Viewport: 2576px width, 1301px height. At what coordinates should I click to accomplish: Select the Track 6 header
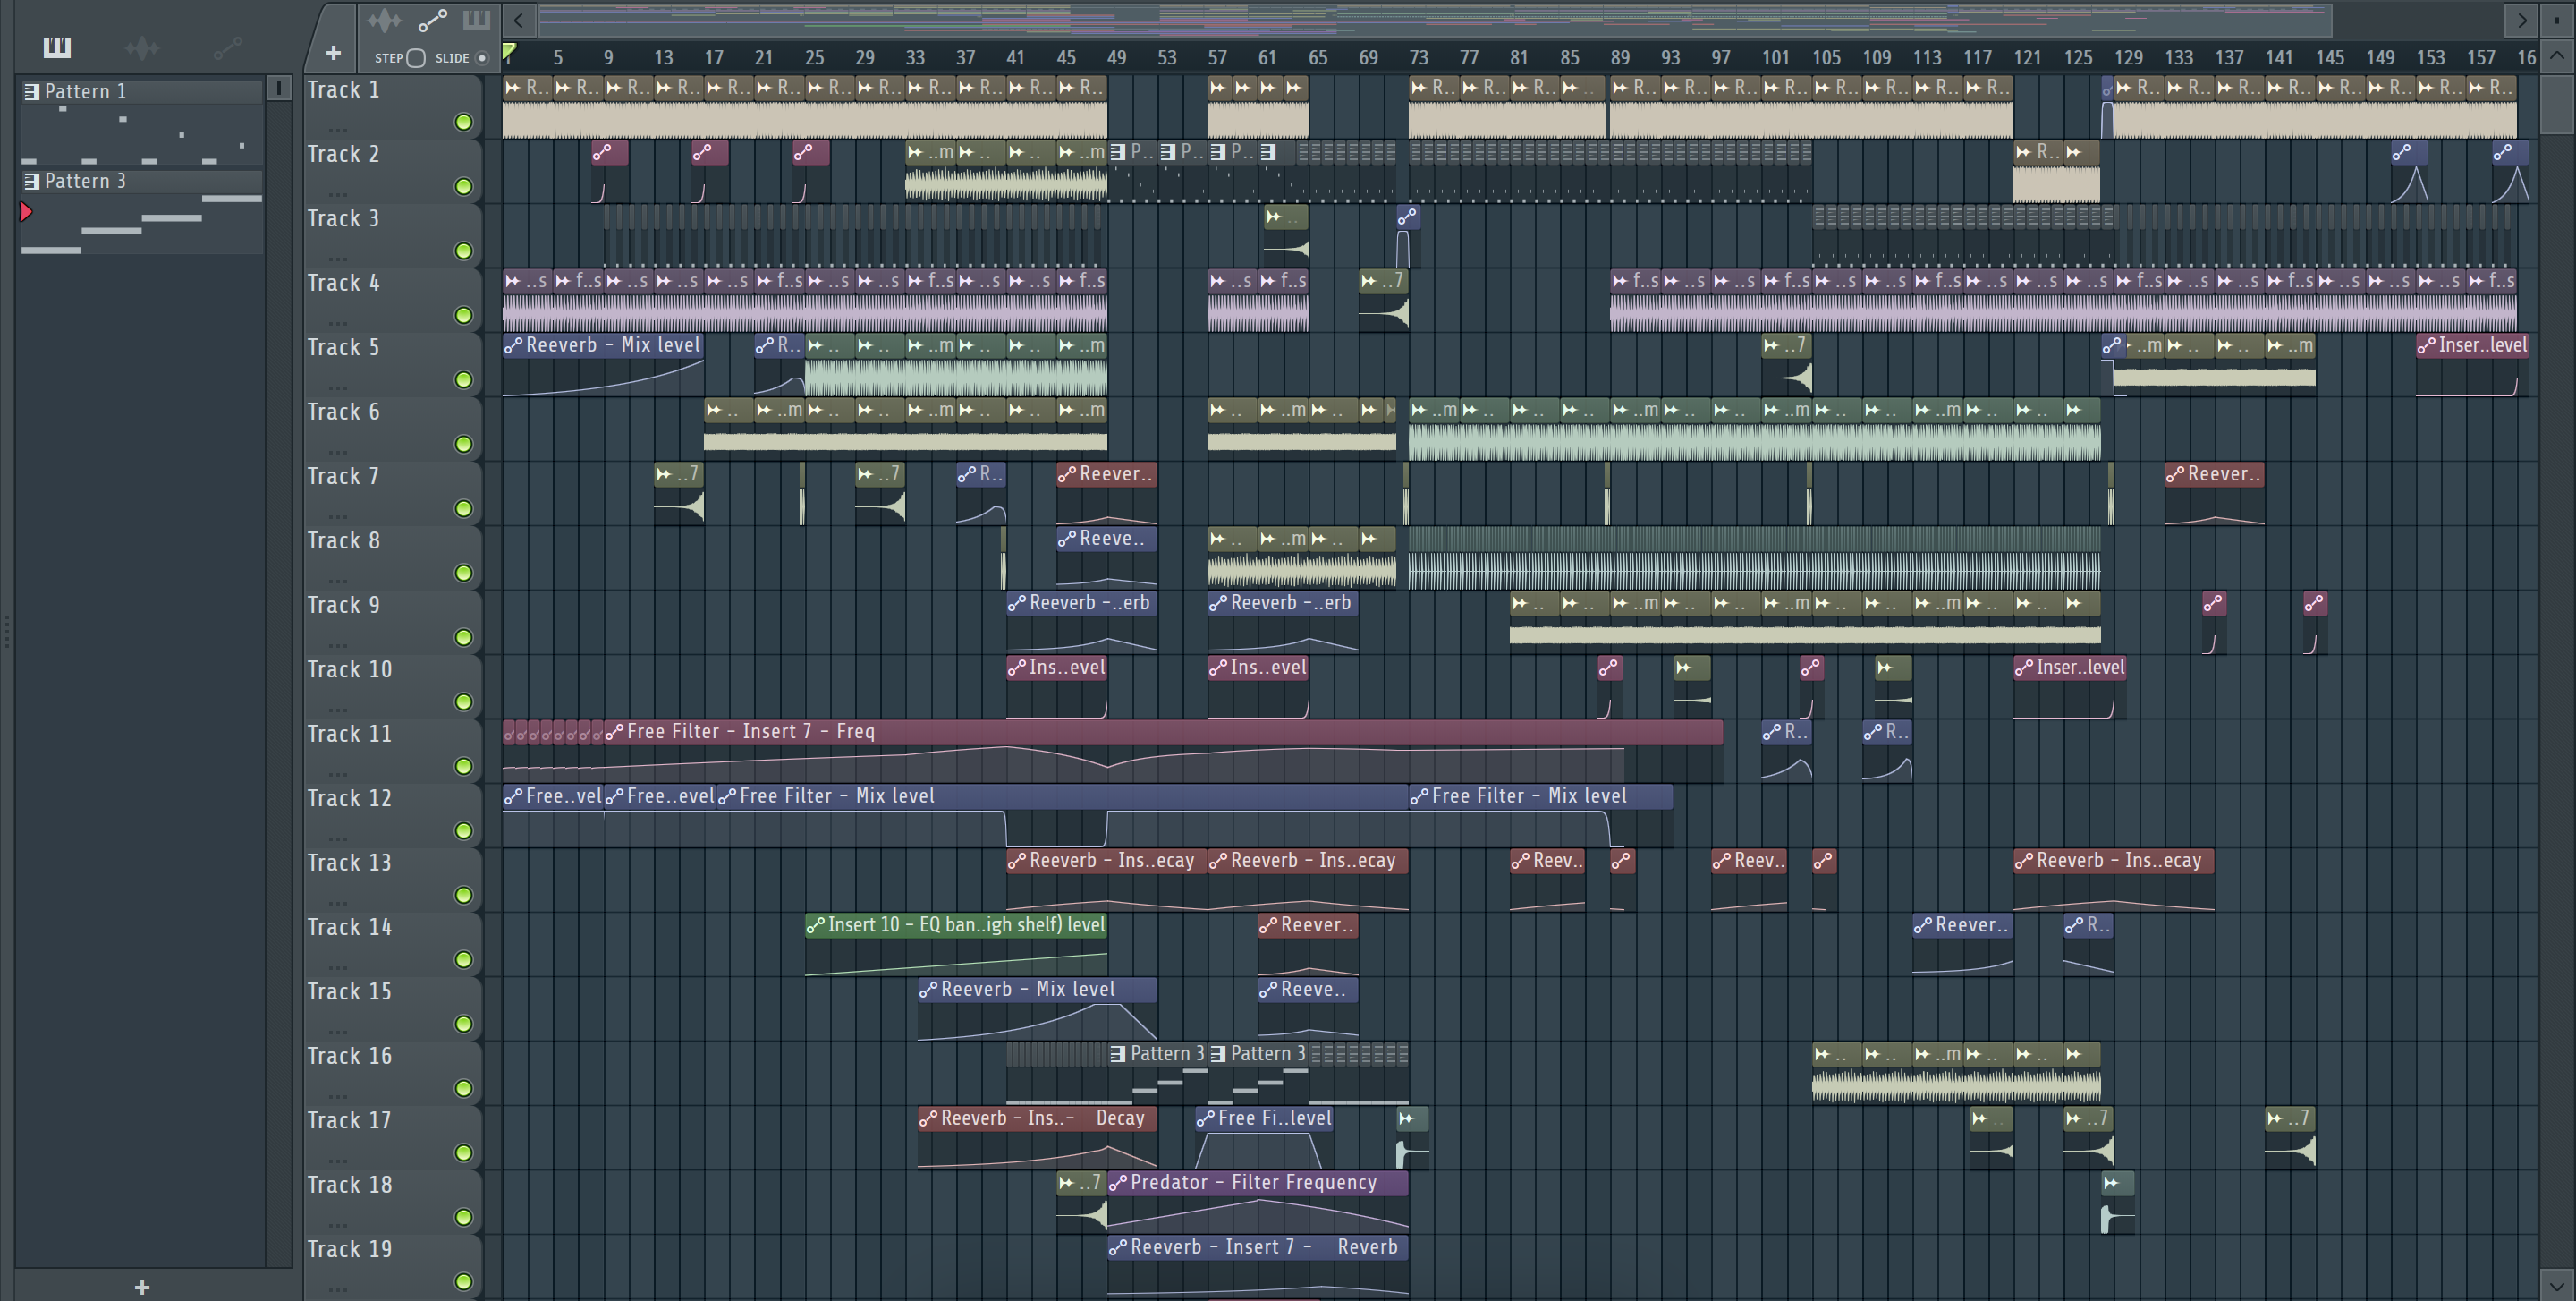click(392, 429)
